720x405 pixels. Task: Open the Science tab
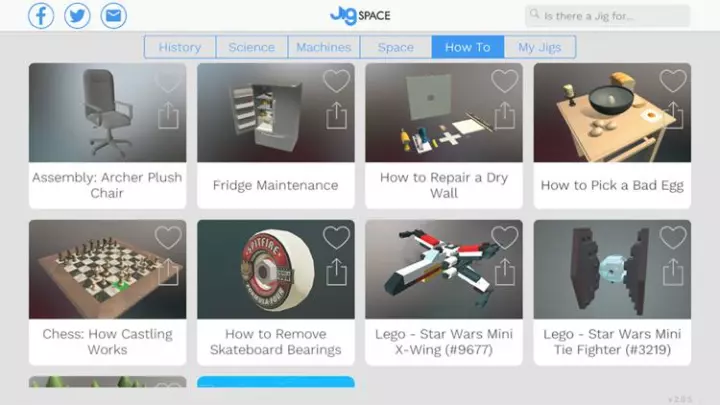252,47
